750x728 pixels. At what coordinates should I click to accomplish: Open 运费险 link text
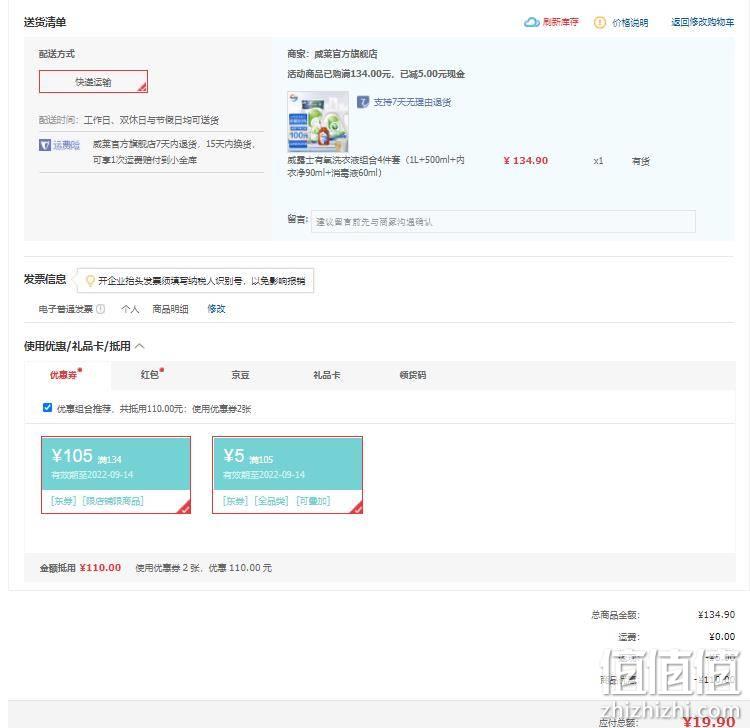tap(66, 145)
